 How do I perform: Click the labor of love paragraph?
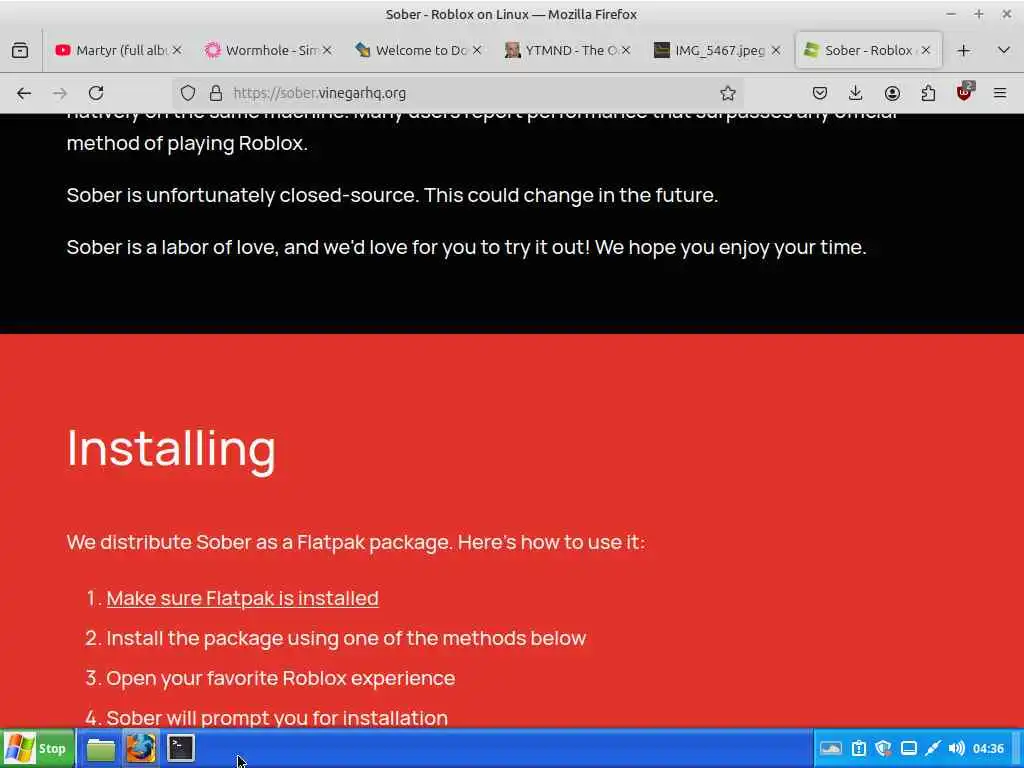pyautogui.click(x=466, y=248)
